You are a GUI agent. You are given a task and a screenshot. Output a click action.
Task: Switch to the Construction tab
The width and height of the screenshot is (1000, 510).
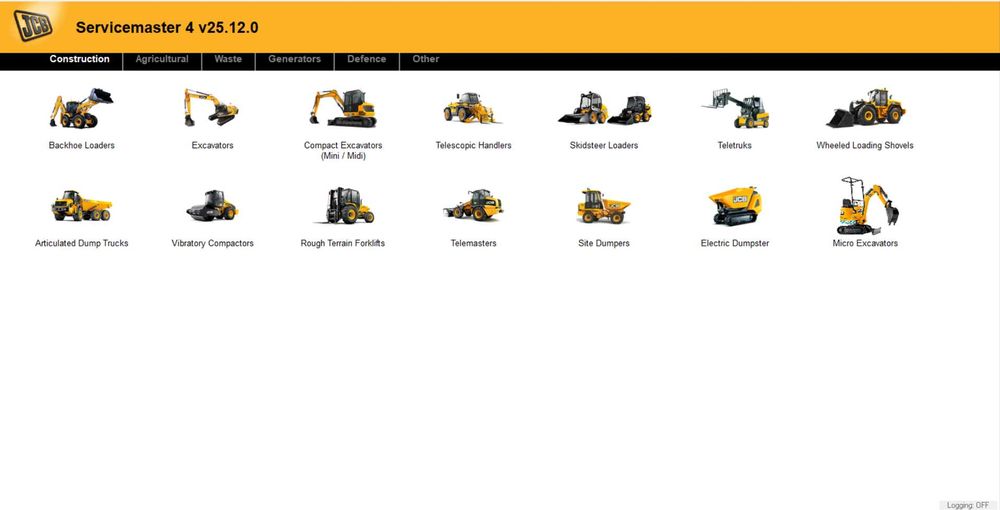(x=80, y=59)
